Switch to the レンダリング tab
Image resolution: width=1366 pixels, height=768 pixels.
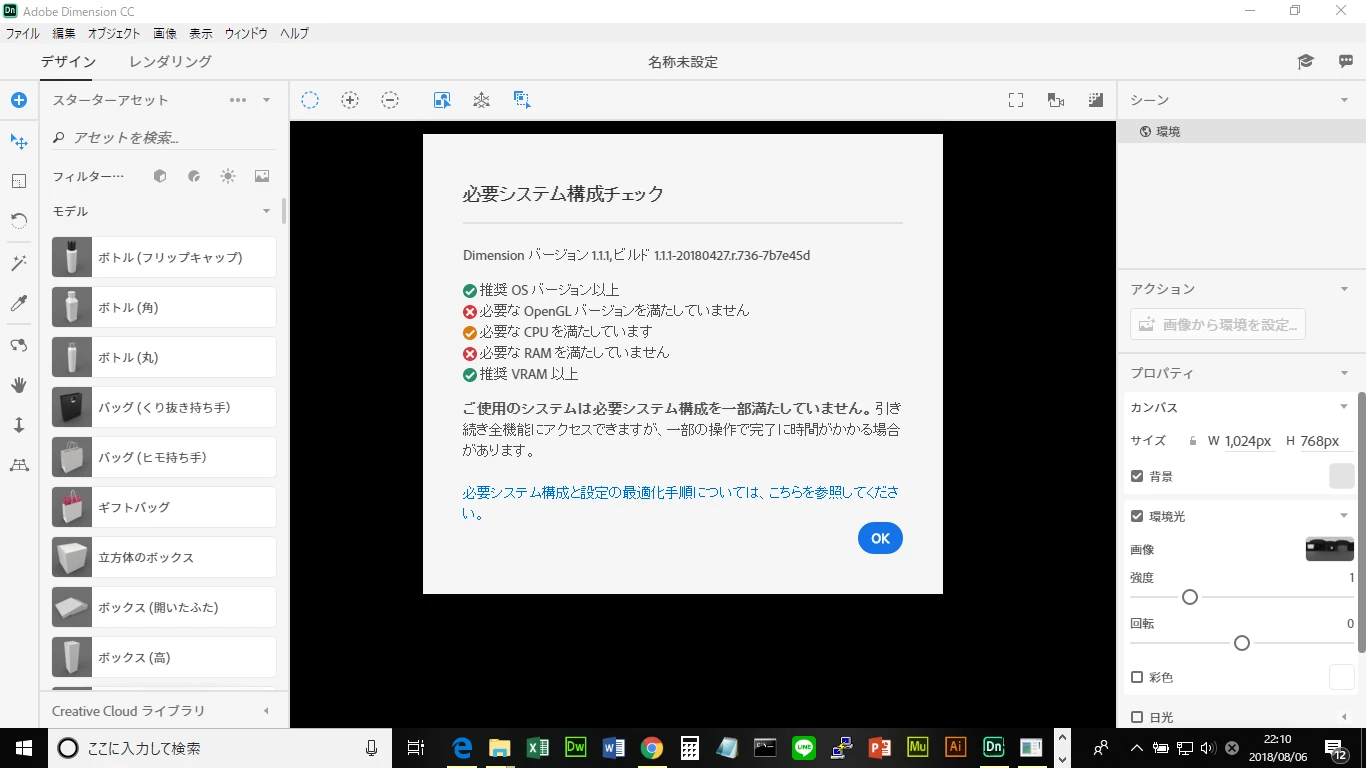(x=170, y=62)
